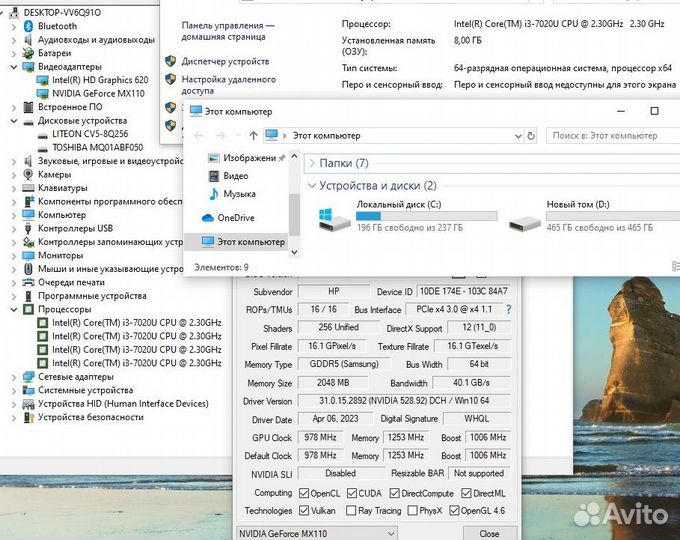Click the OneDrive cloud icon in Explorer

pyautogui.click(x=208, y=218)
